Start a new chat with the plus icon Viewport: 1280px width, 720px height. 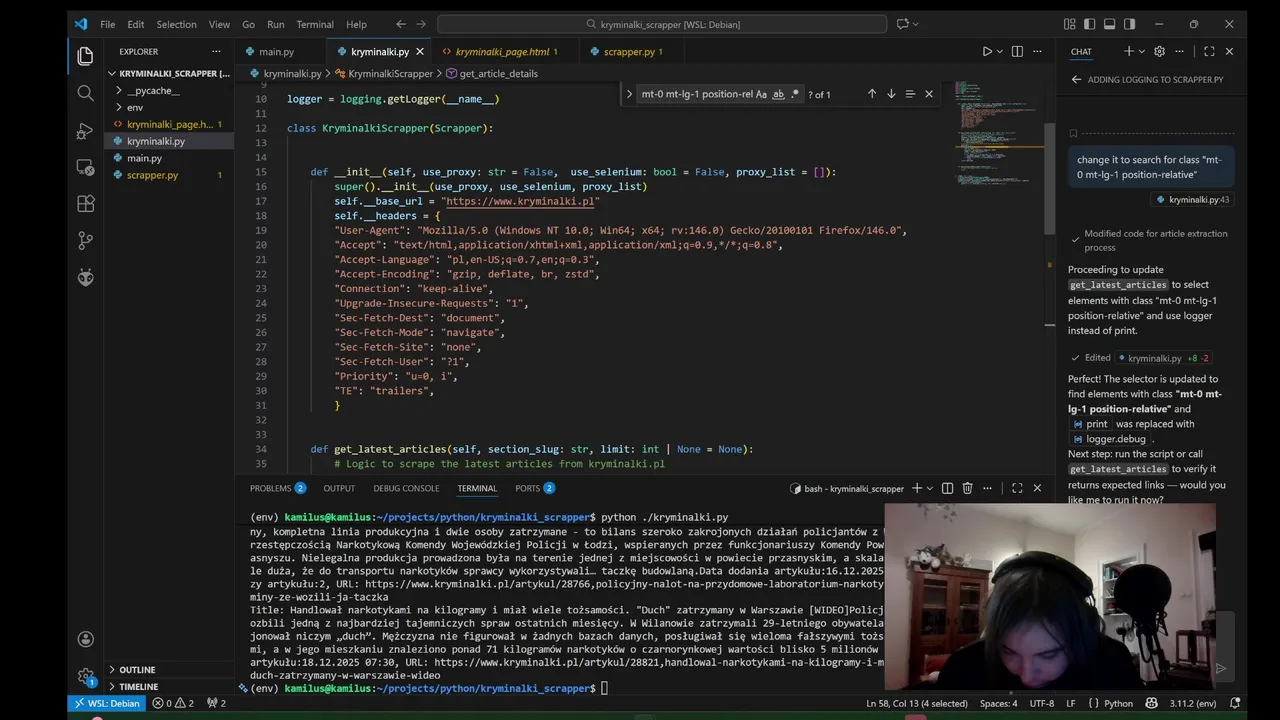point(1128,51)
